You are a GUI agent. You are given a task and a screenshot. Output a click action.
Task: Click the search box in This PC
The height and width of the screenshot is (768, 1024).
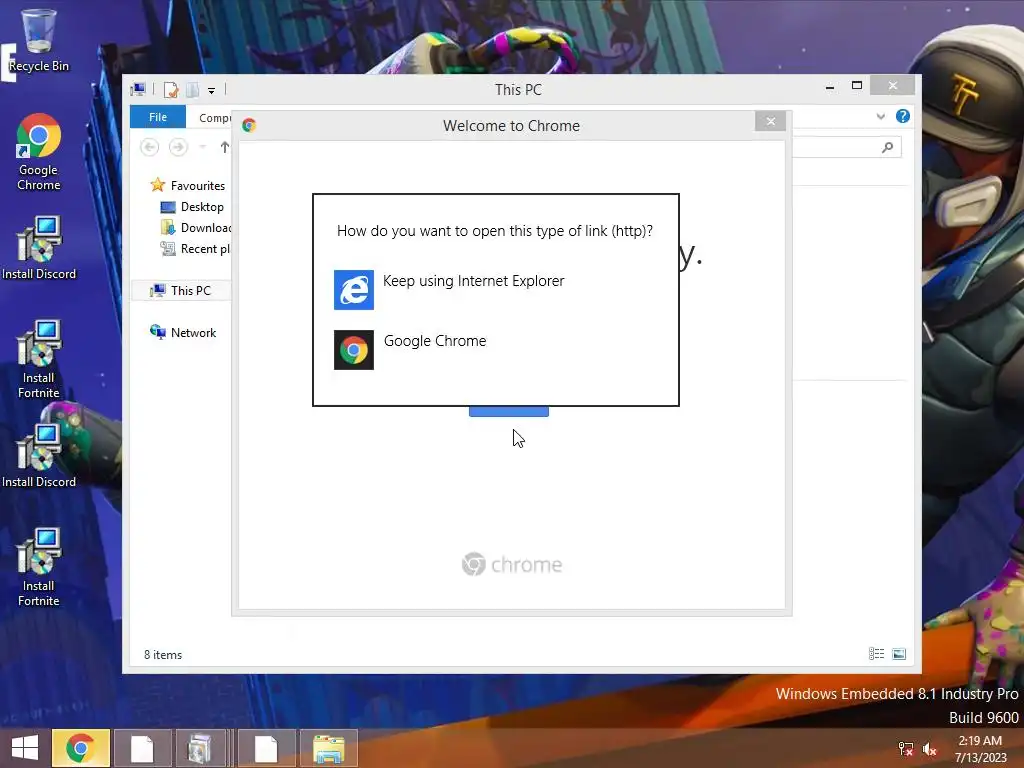click(846, 147)
